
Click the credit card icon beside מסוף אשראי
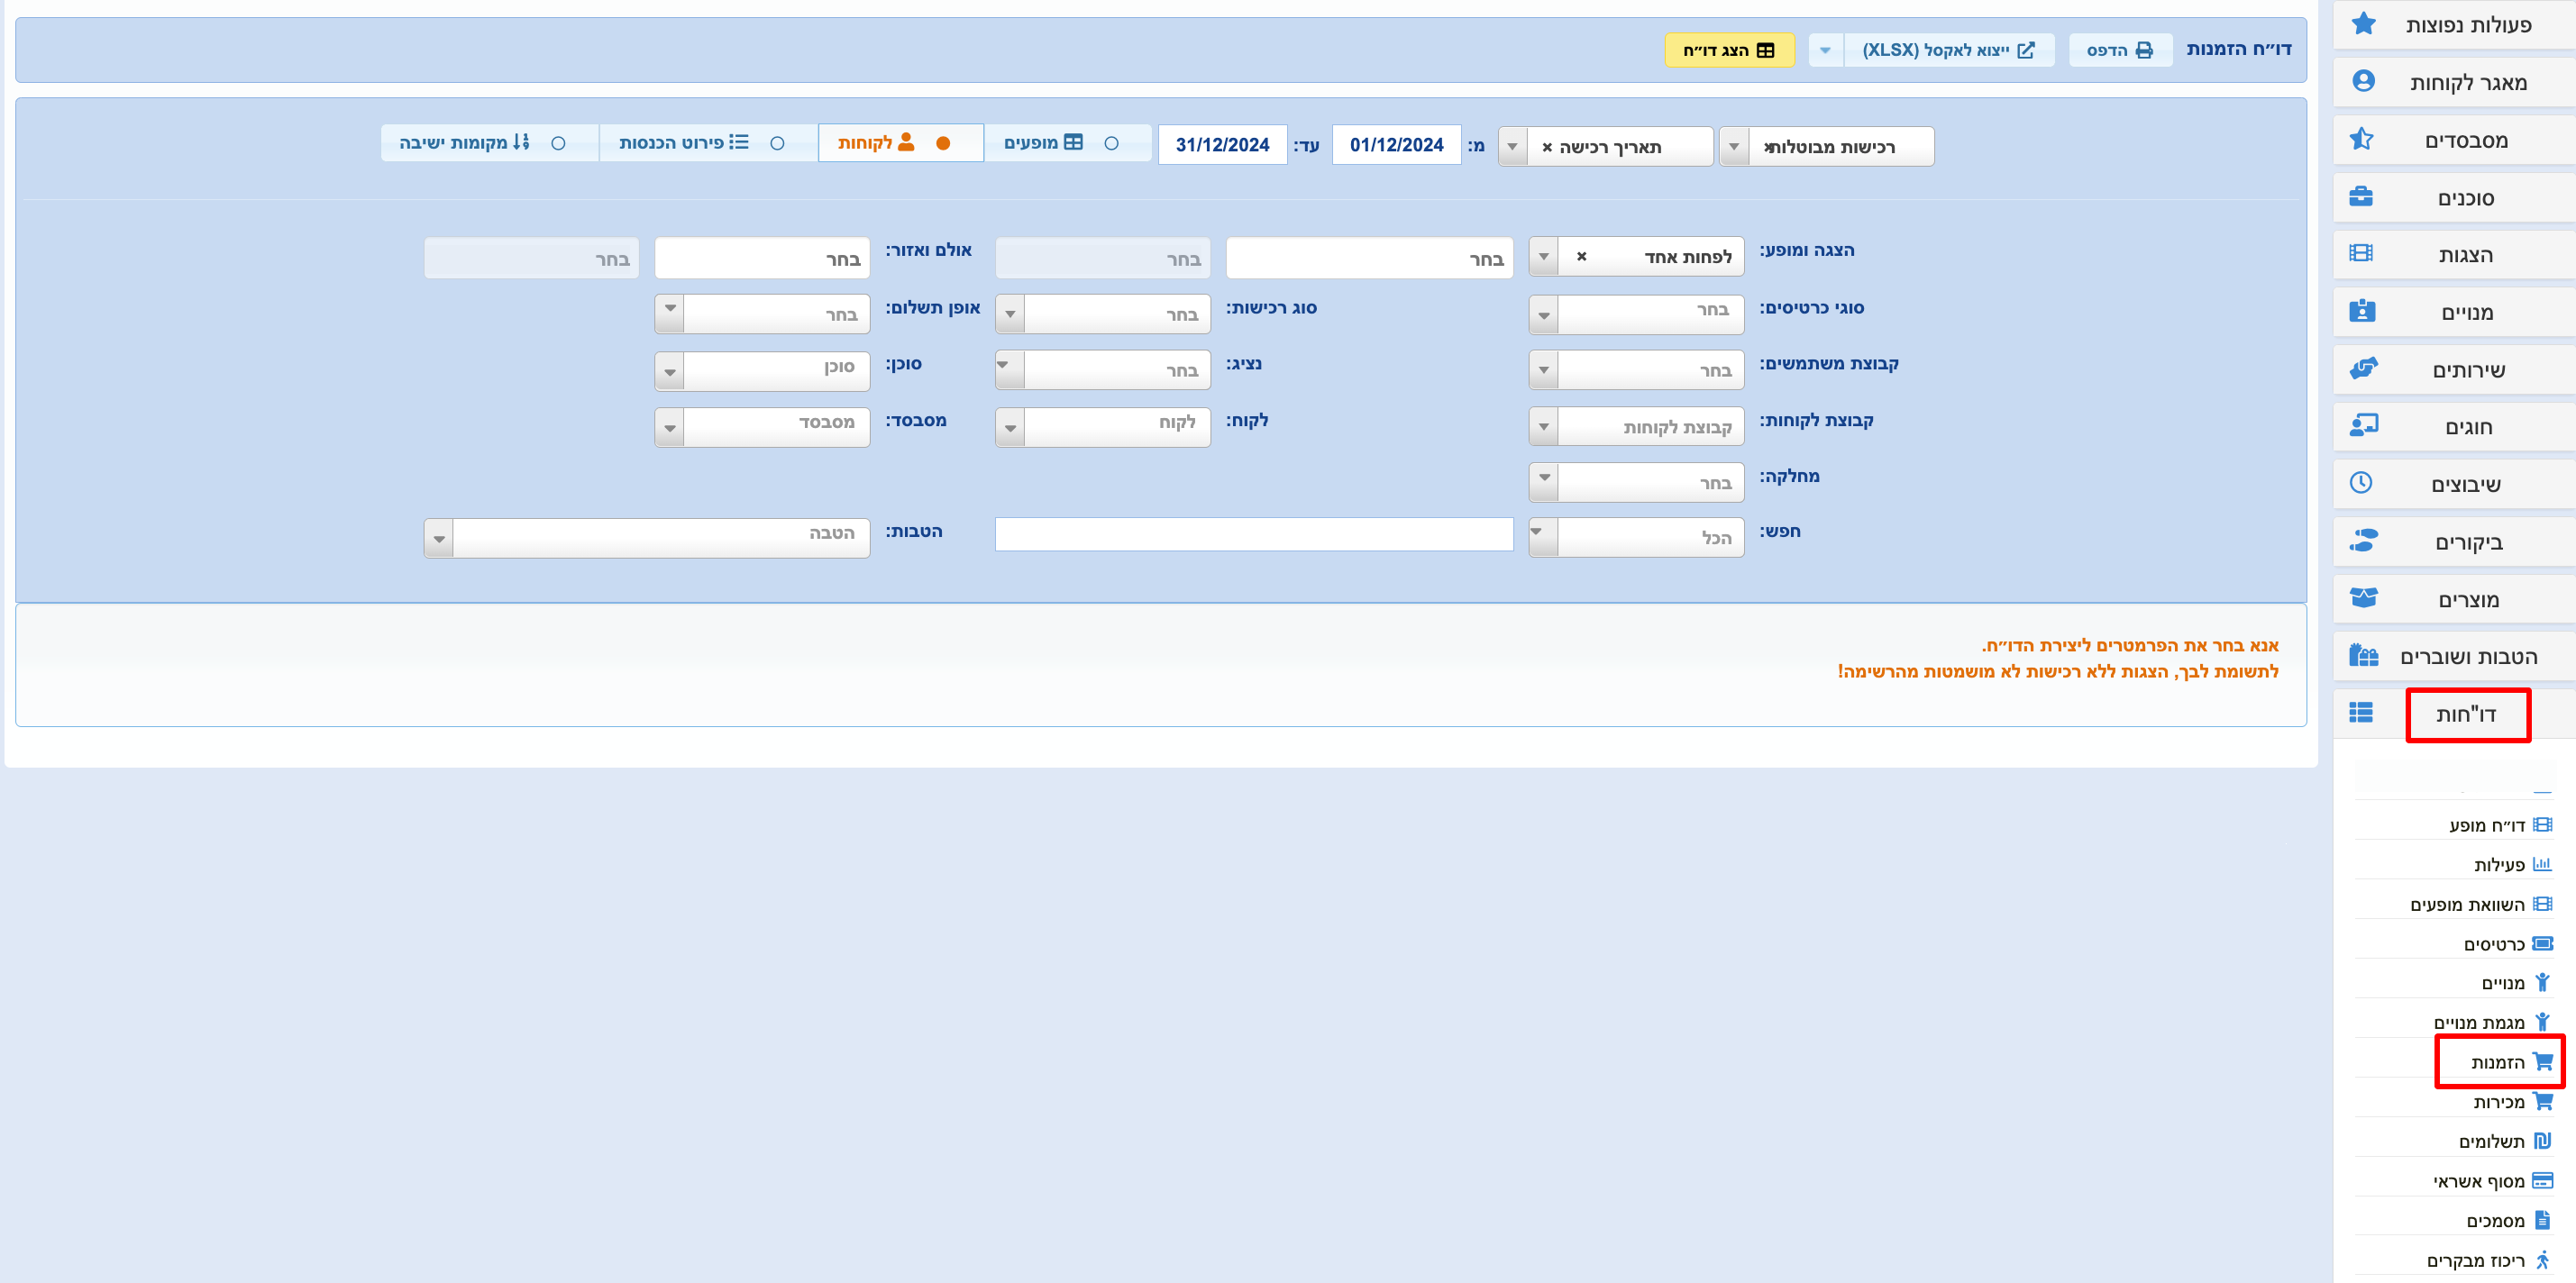coord(2543,1180)
